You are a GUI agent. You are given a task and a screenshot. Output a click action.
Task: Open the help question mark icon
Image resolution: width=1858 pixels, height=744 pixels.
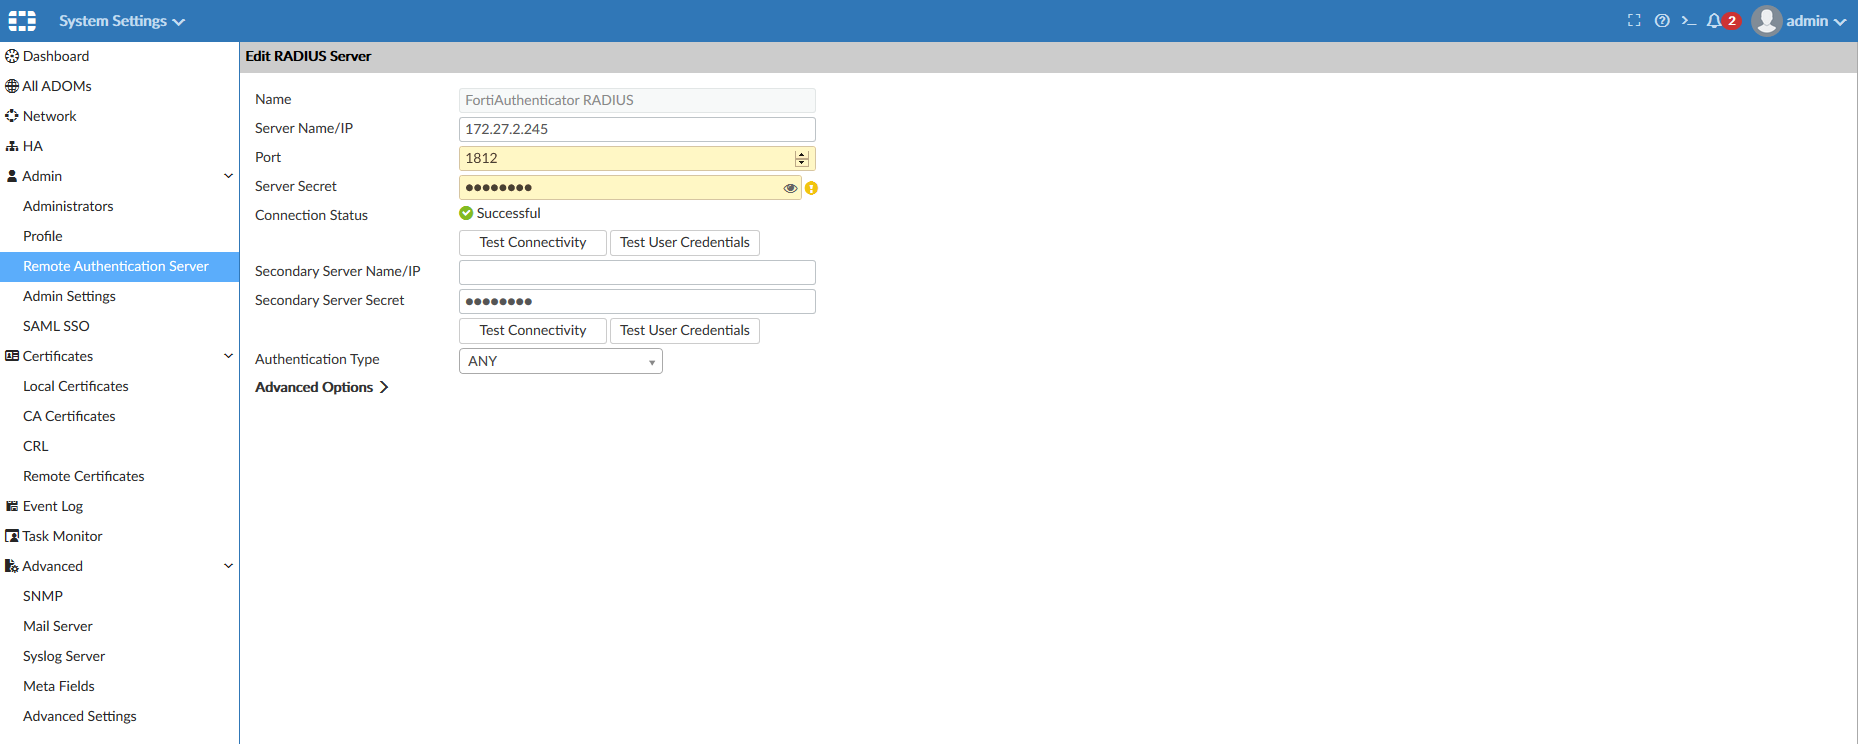(1662, 20)
